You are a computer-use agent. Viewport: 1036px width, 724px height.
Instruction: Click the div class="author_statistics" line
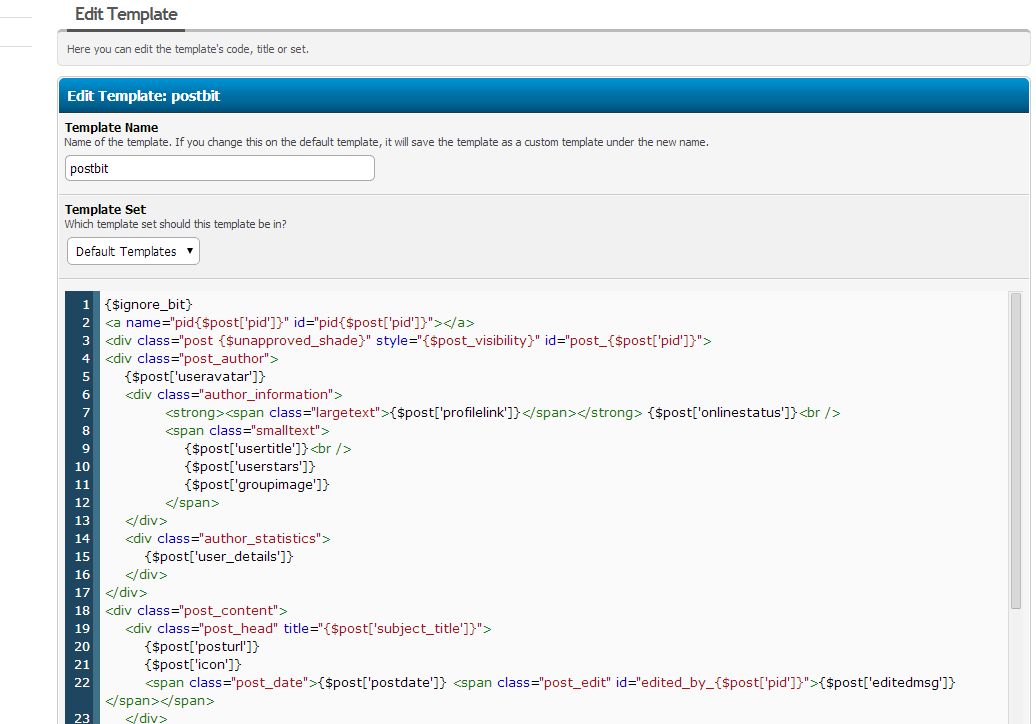coord(228,539)
